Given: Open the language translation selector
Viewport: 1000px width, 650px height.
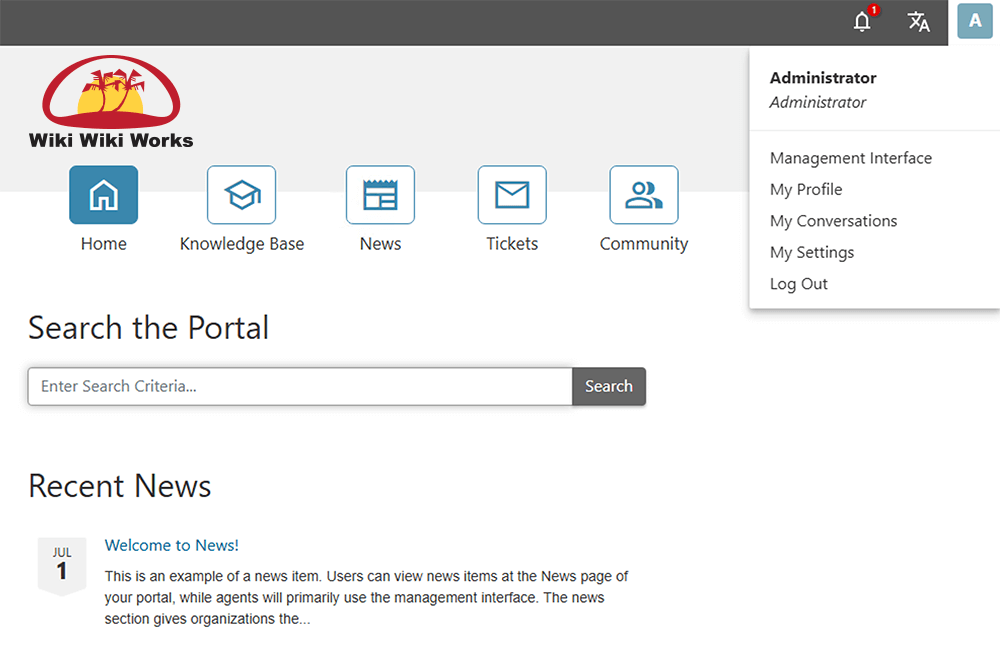Looking at the screenshot, I should pos(918,22).
